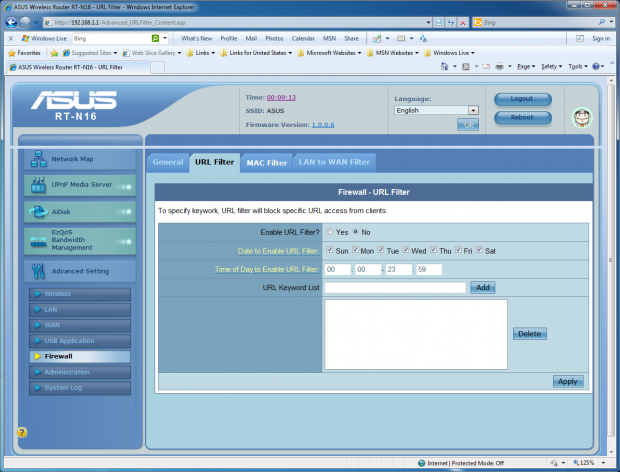
Task: Click the Favorites star icon
Action: [12, 53]
